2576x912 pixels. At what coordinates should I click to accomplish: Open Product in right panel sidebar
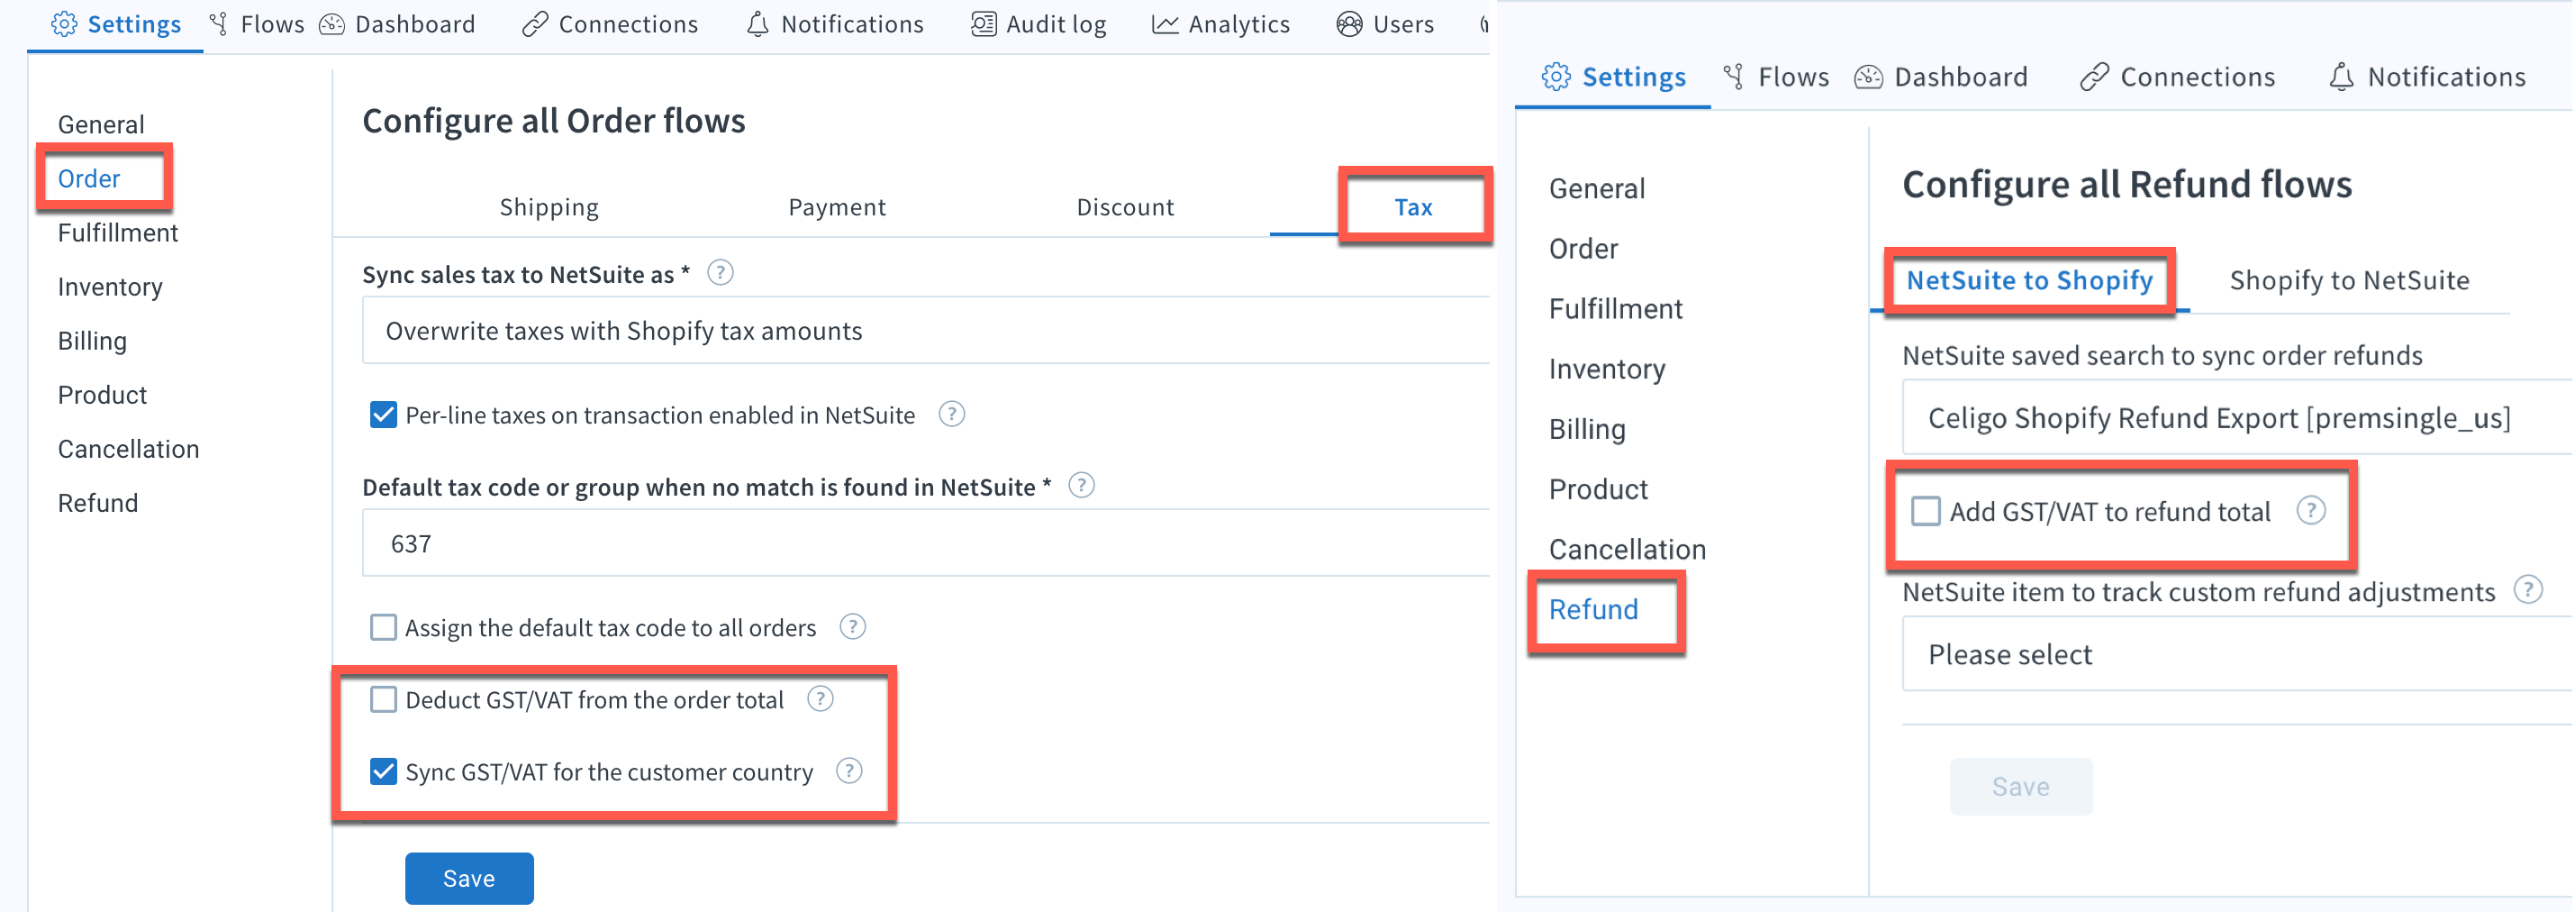click(x=1598, y=488)
